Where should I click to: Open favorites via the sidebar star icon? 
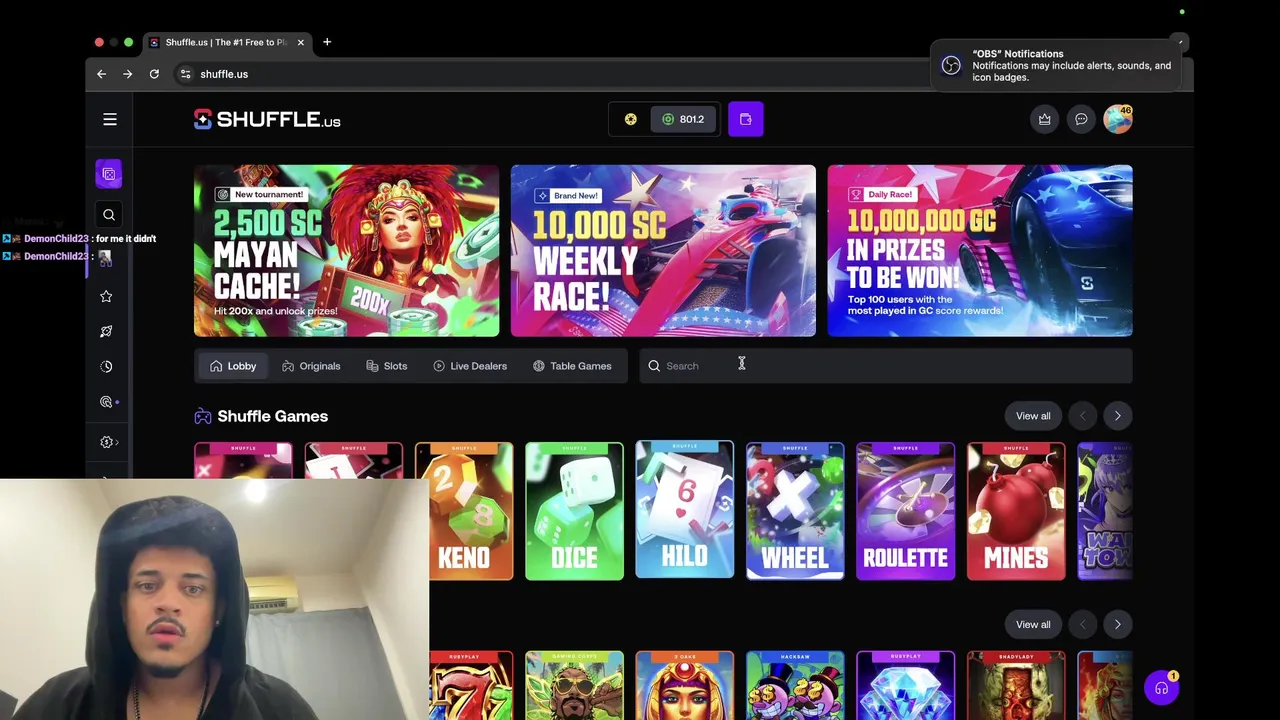point(106,296)
